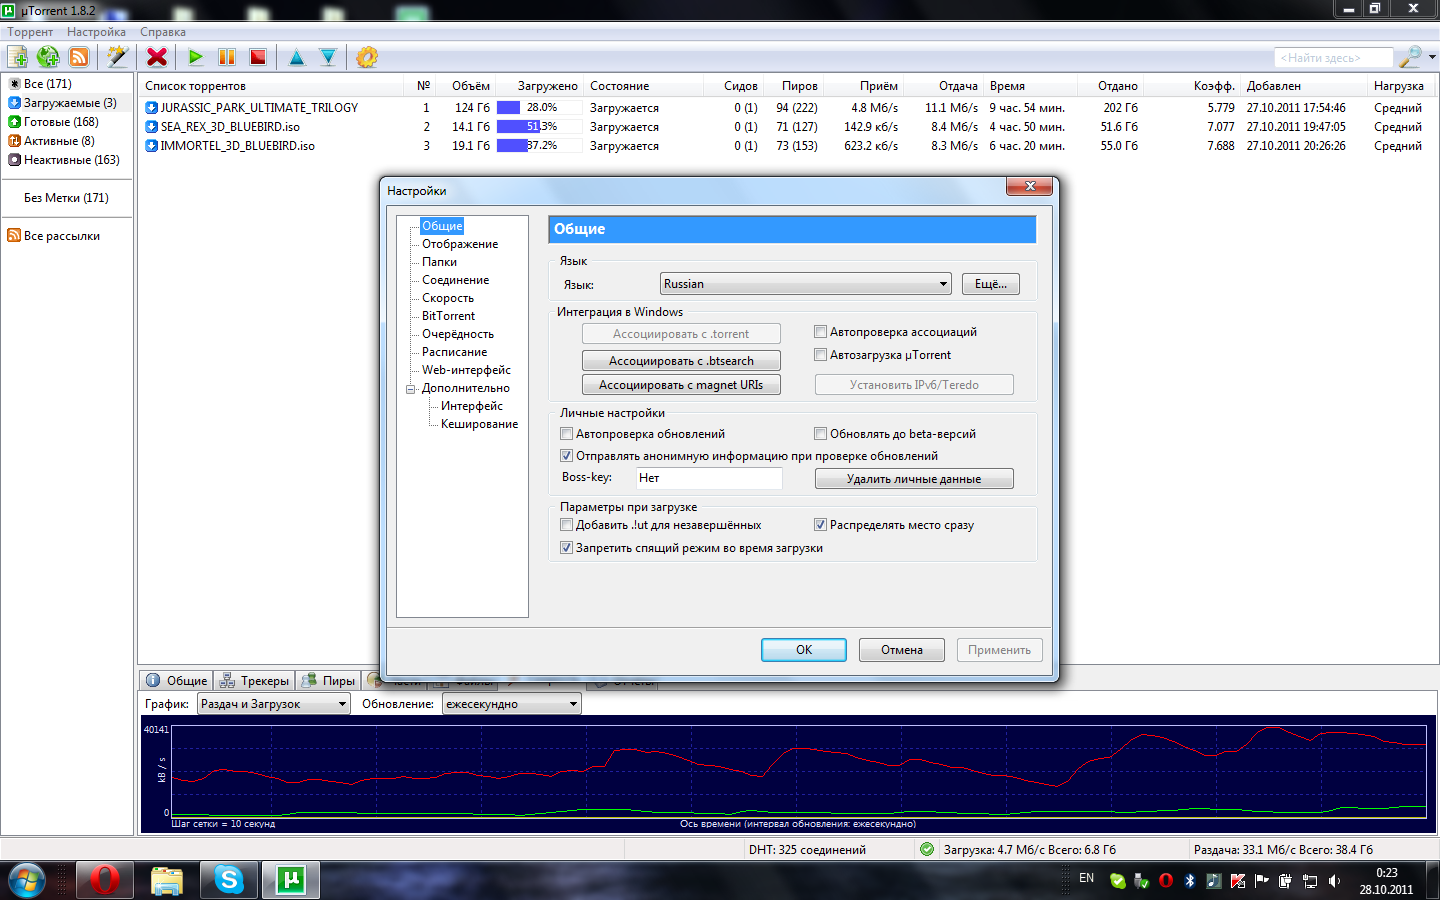The image size is (1440, 900).
Task: Open the График dropdown showing Раздач и Загрузок
Action: click(273, 704)
